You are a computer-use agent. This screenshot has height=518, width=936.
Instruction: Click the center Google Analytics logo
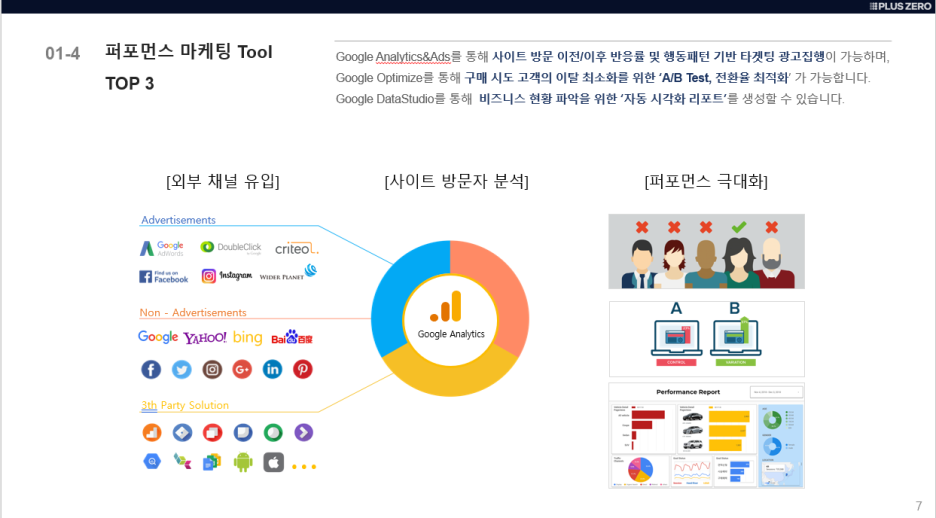coord(451,316)
